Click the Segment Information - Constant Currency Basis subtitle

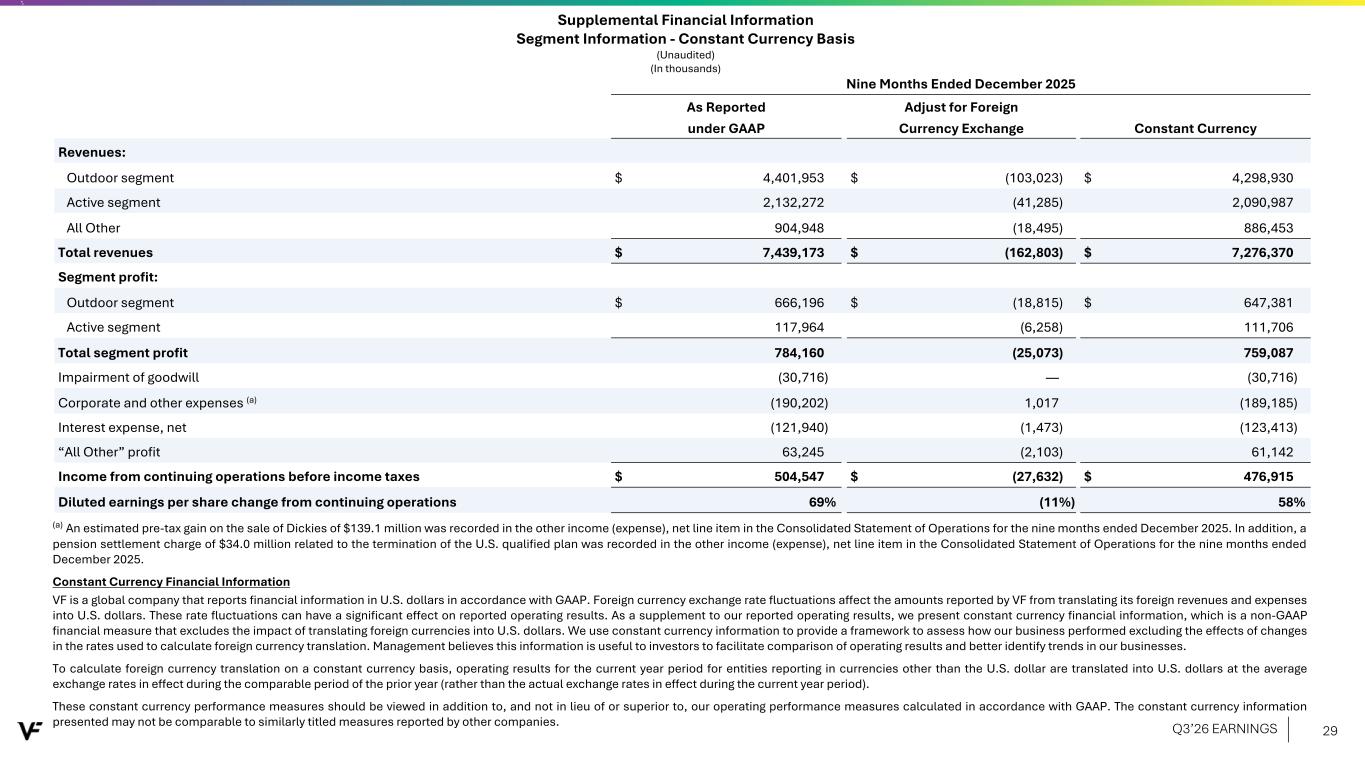pos(685,39)
